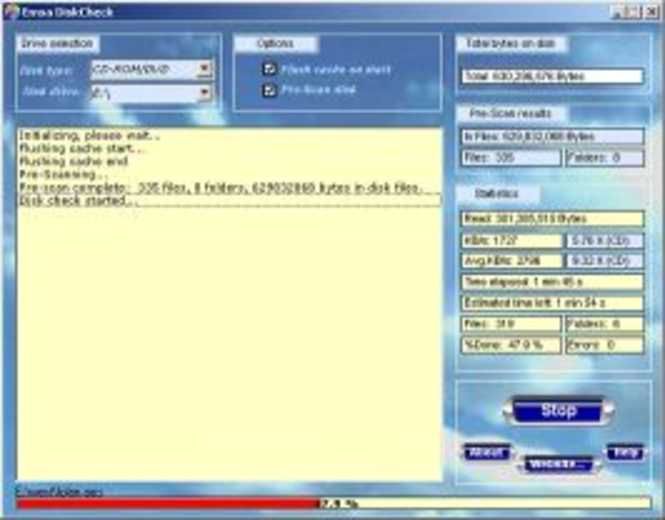Screen dimensions: 665x520
Task: Click the Estimated time left field
Action: click(552, 303)
